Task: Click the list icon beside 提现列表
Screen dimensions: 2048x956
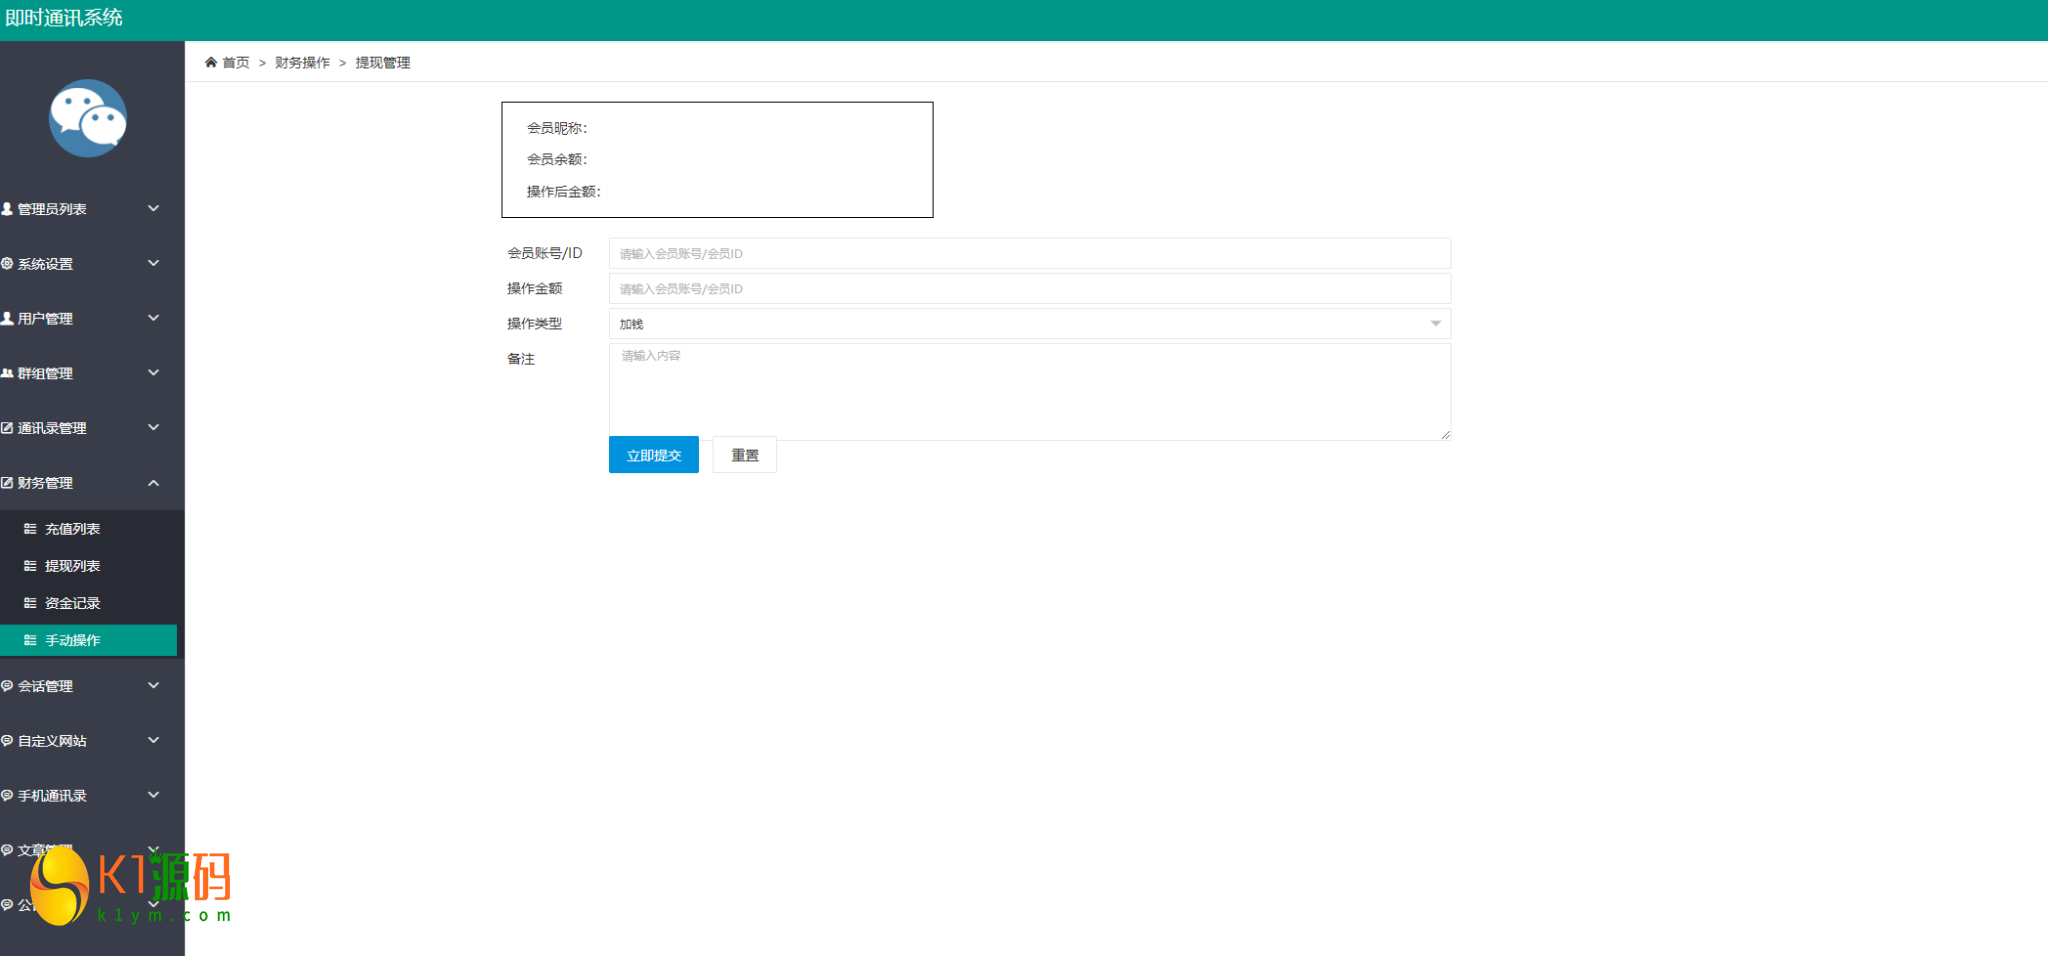Action: tap(30, 566)
